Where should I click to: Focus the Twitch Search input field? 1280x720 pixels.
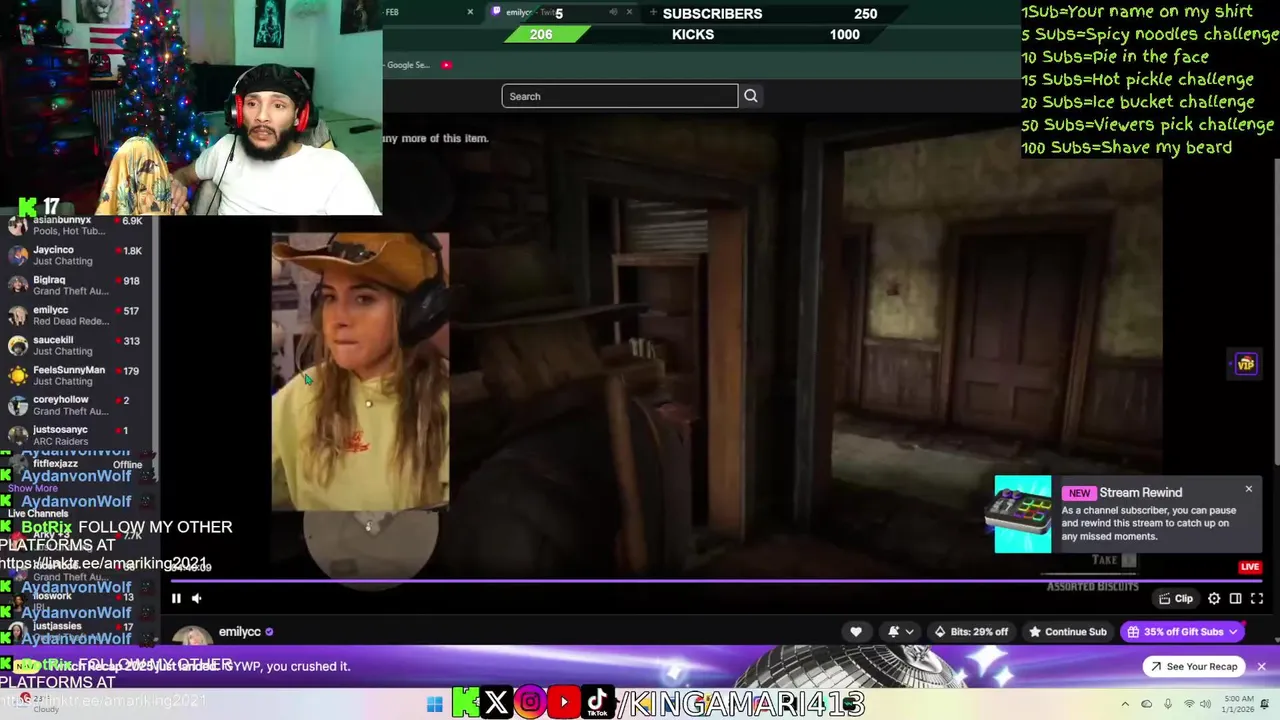click(x=620, y=96)
